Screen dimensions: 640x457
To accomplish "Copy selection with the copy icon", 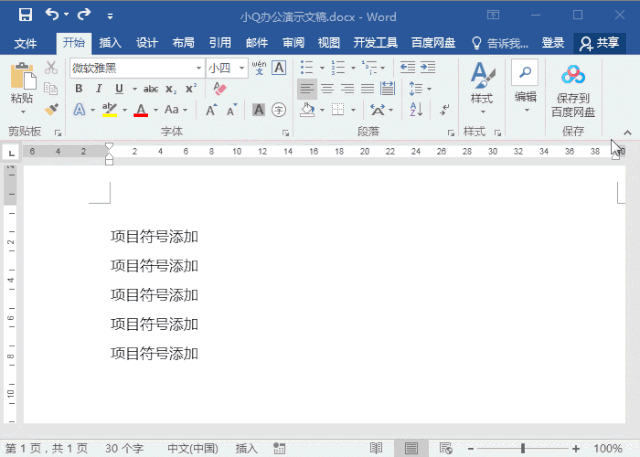I will 51,89.
